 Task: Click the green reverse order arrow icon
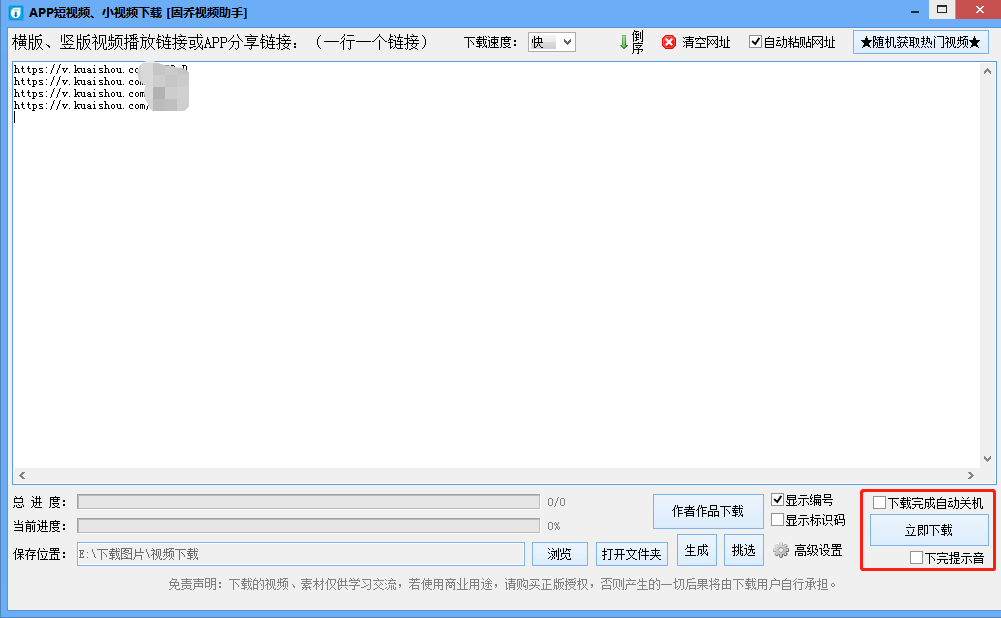coord(624,42)
